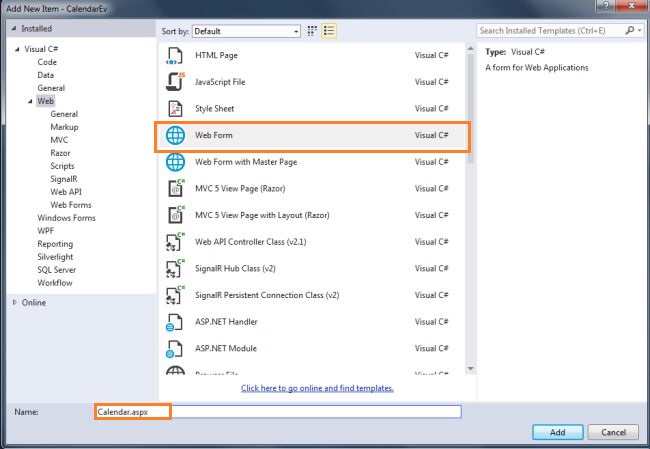Viewport: 650px width, 449px height.
Task: Select the JavaScript File template icon
Action: pyautogui.click(x=175, y=82)
